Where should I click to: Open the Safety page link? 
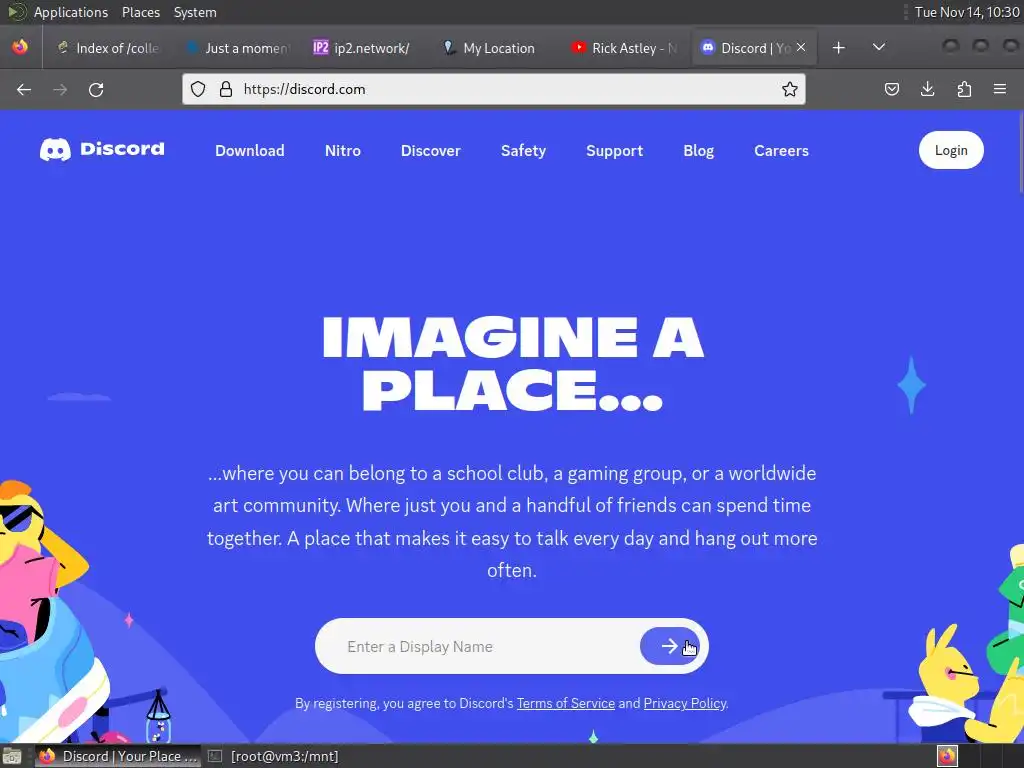[x=523, y=151]
